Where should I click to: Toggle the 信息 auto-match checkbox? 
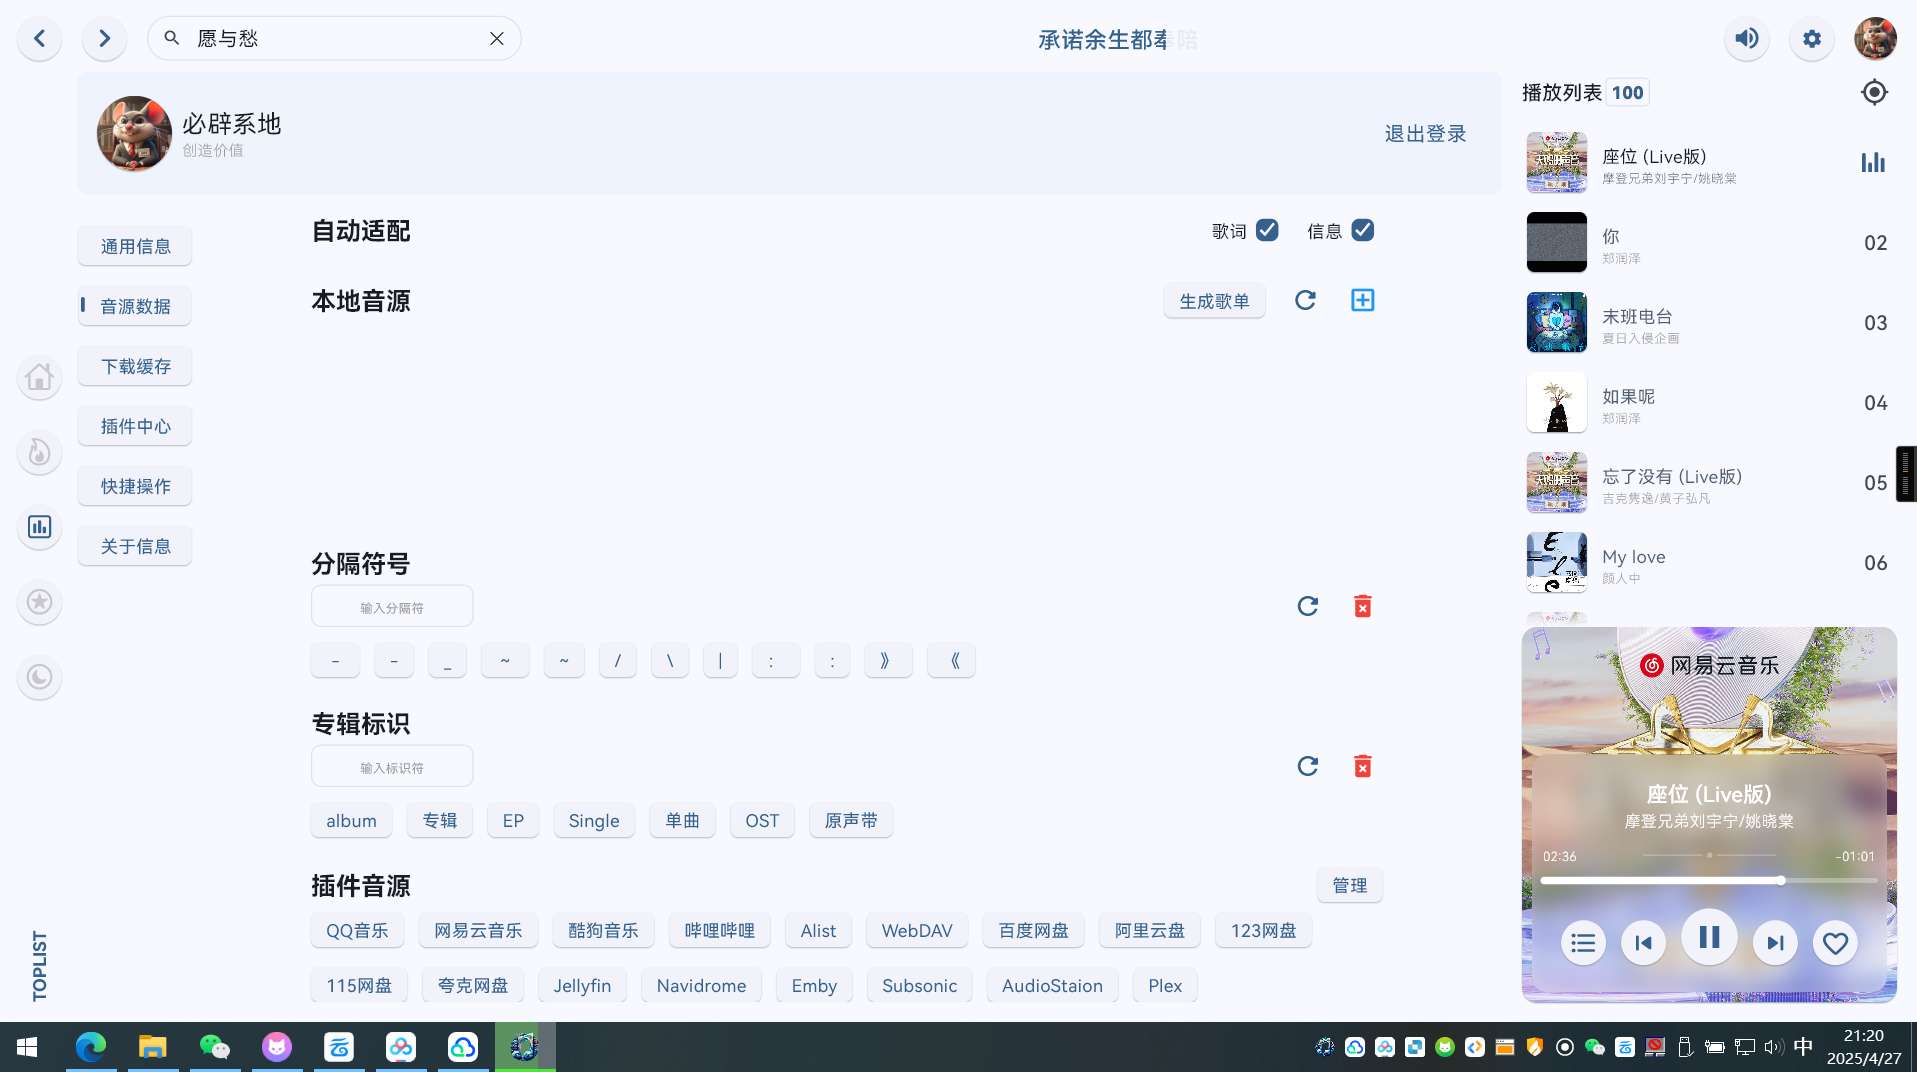coord(1362,230)
